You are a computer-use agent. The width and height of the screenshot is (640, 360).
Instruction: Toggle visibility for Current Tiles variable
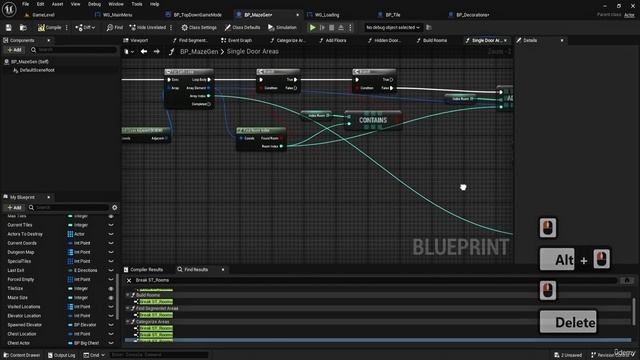[111, 225]
